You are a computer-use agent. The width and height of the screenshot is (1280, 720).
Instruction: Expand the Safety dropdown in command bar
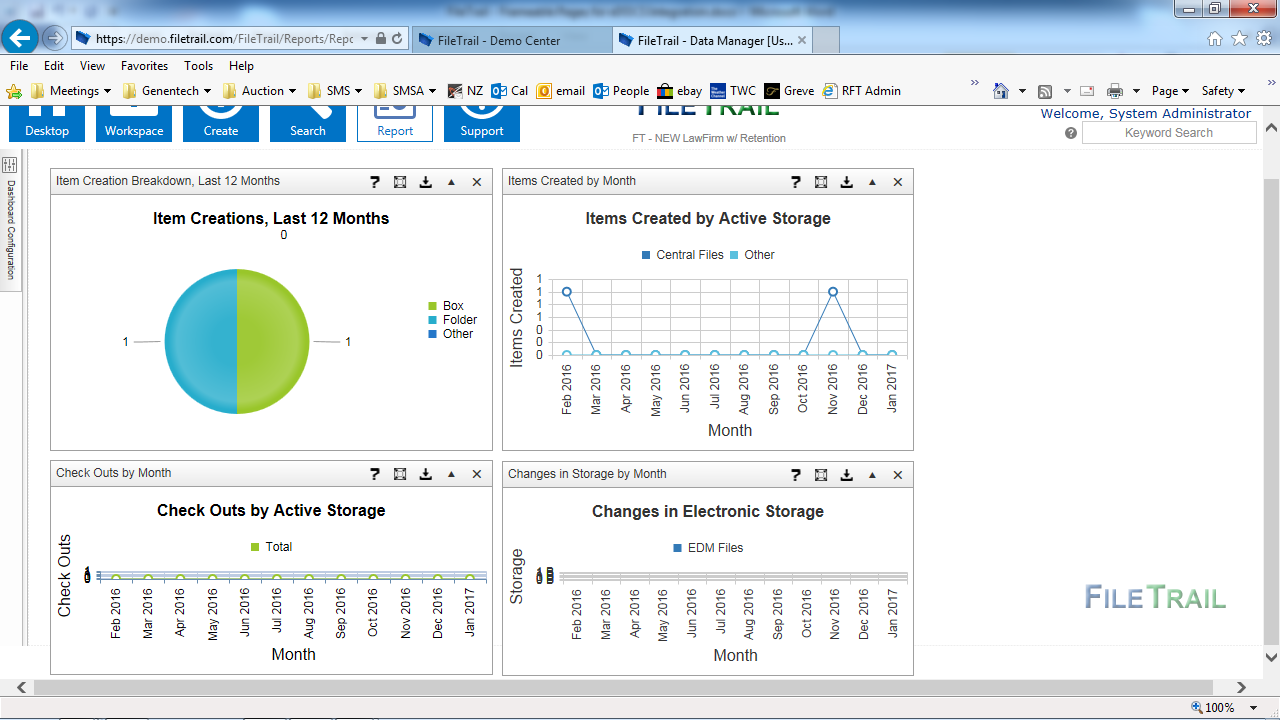click(x=1223, y=91)
